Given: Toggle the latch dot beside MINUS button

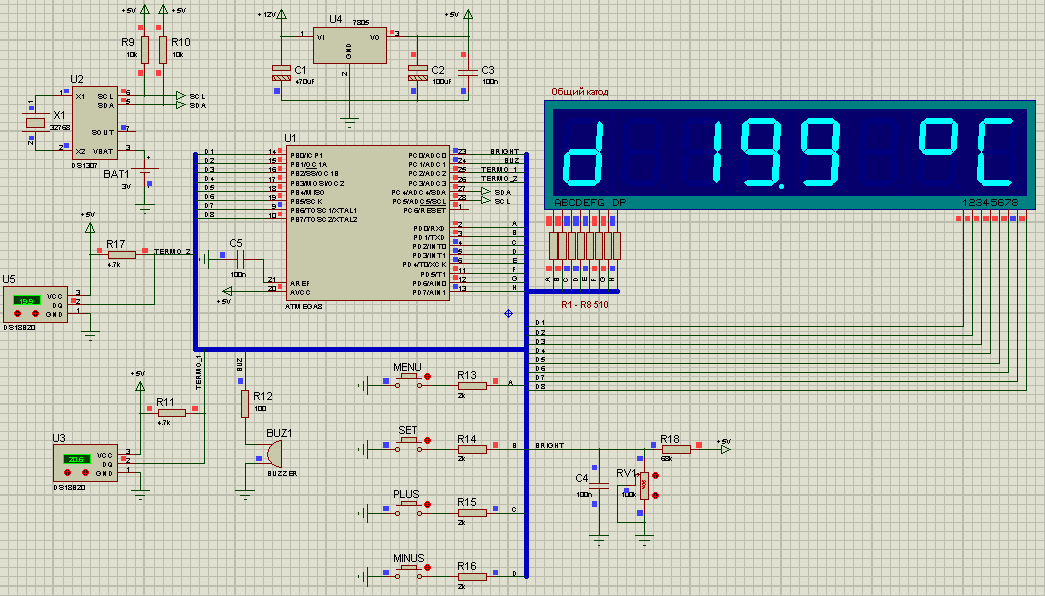Looking at the screenshot, I should (428, 568).
